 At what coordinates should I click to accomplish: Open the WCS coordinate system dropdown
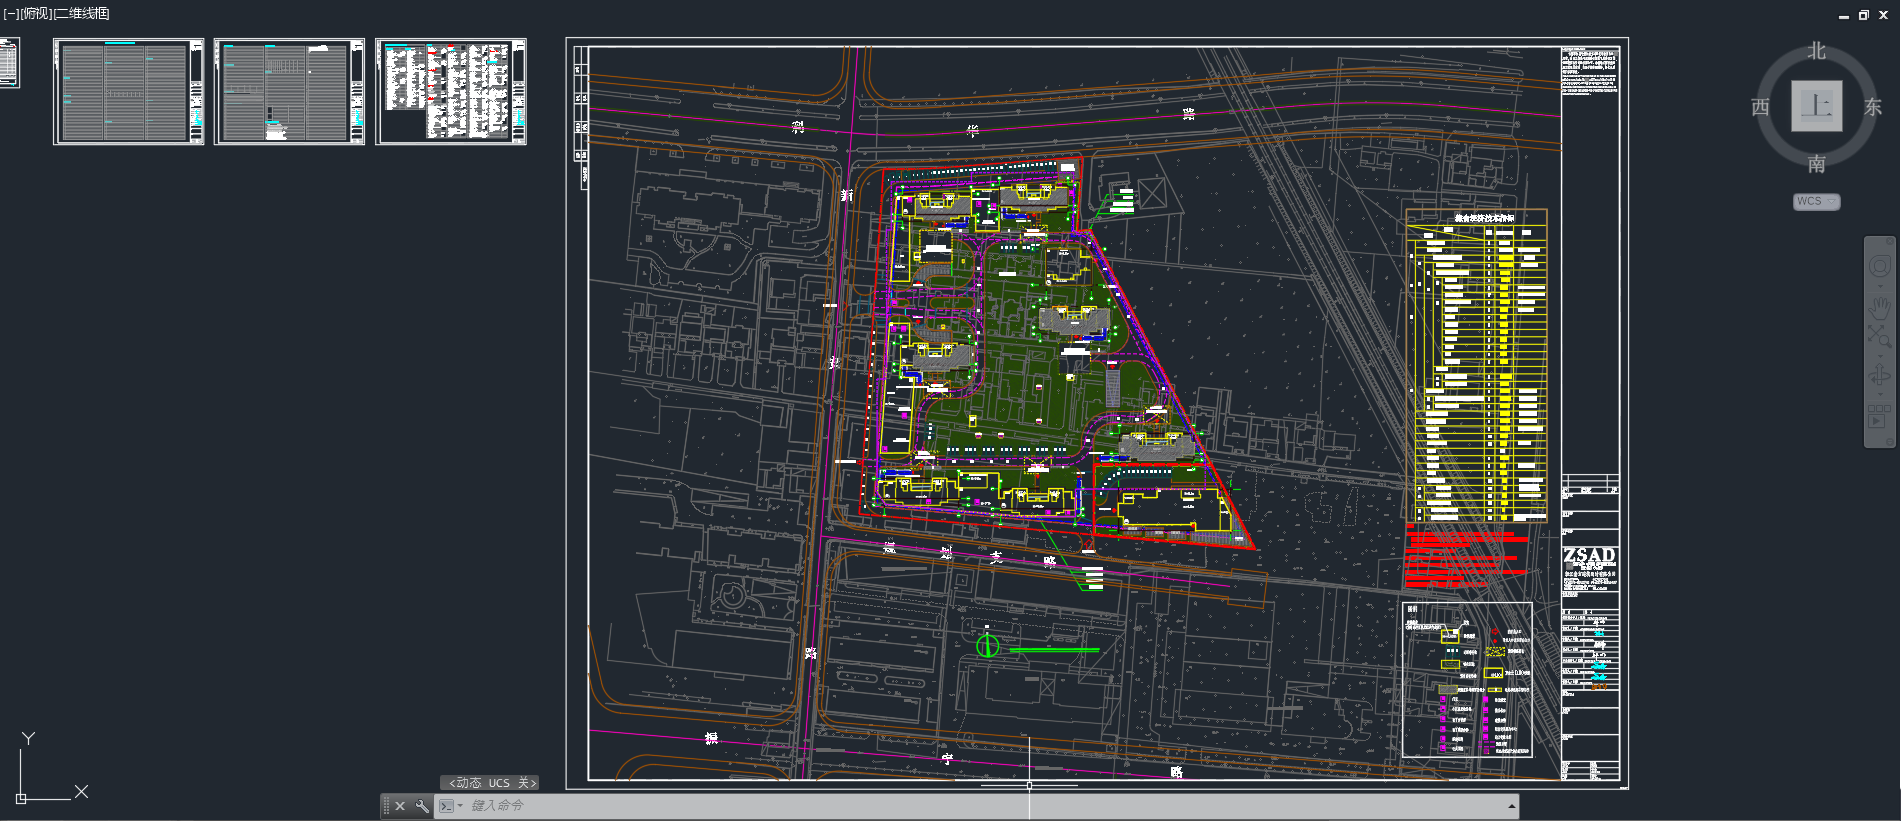tap(1817, 201)
